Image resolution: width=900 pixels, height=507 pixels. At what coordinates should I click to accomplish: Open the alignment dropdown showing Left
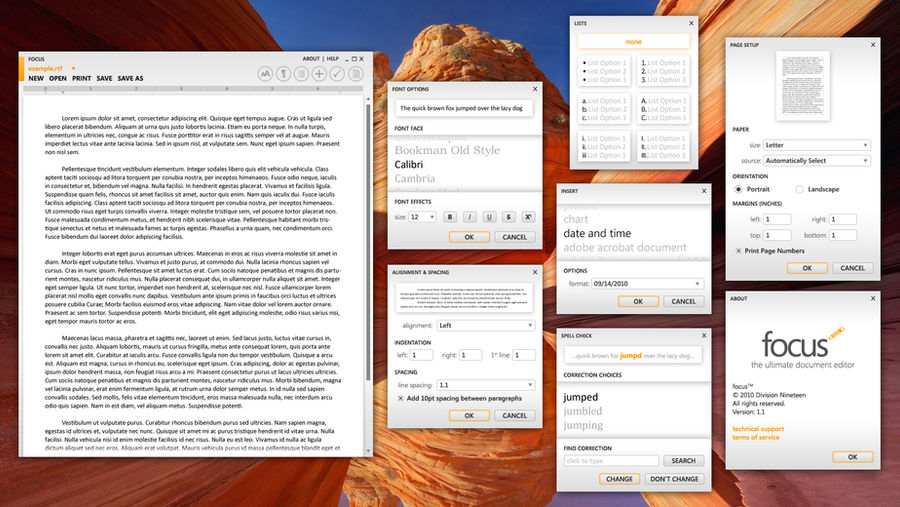point(486,326)
